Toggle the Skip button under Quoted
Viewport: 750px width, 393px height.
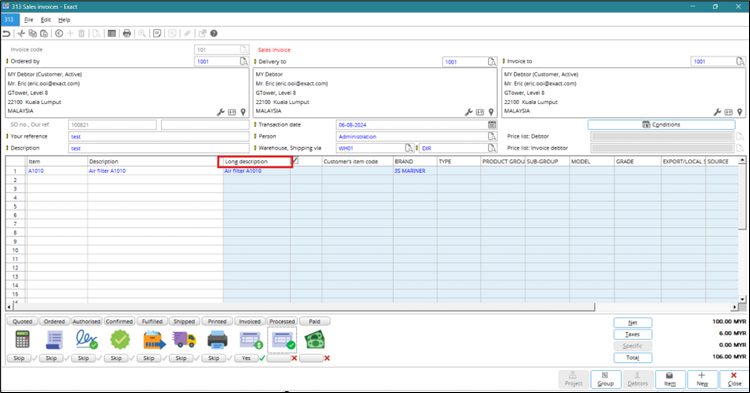[19, 358]
